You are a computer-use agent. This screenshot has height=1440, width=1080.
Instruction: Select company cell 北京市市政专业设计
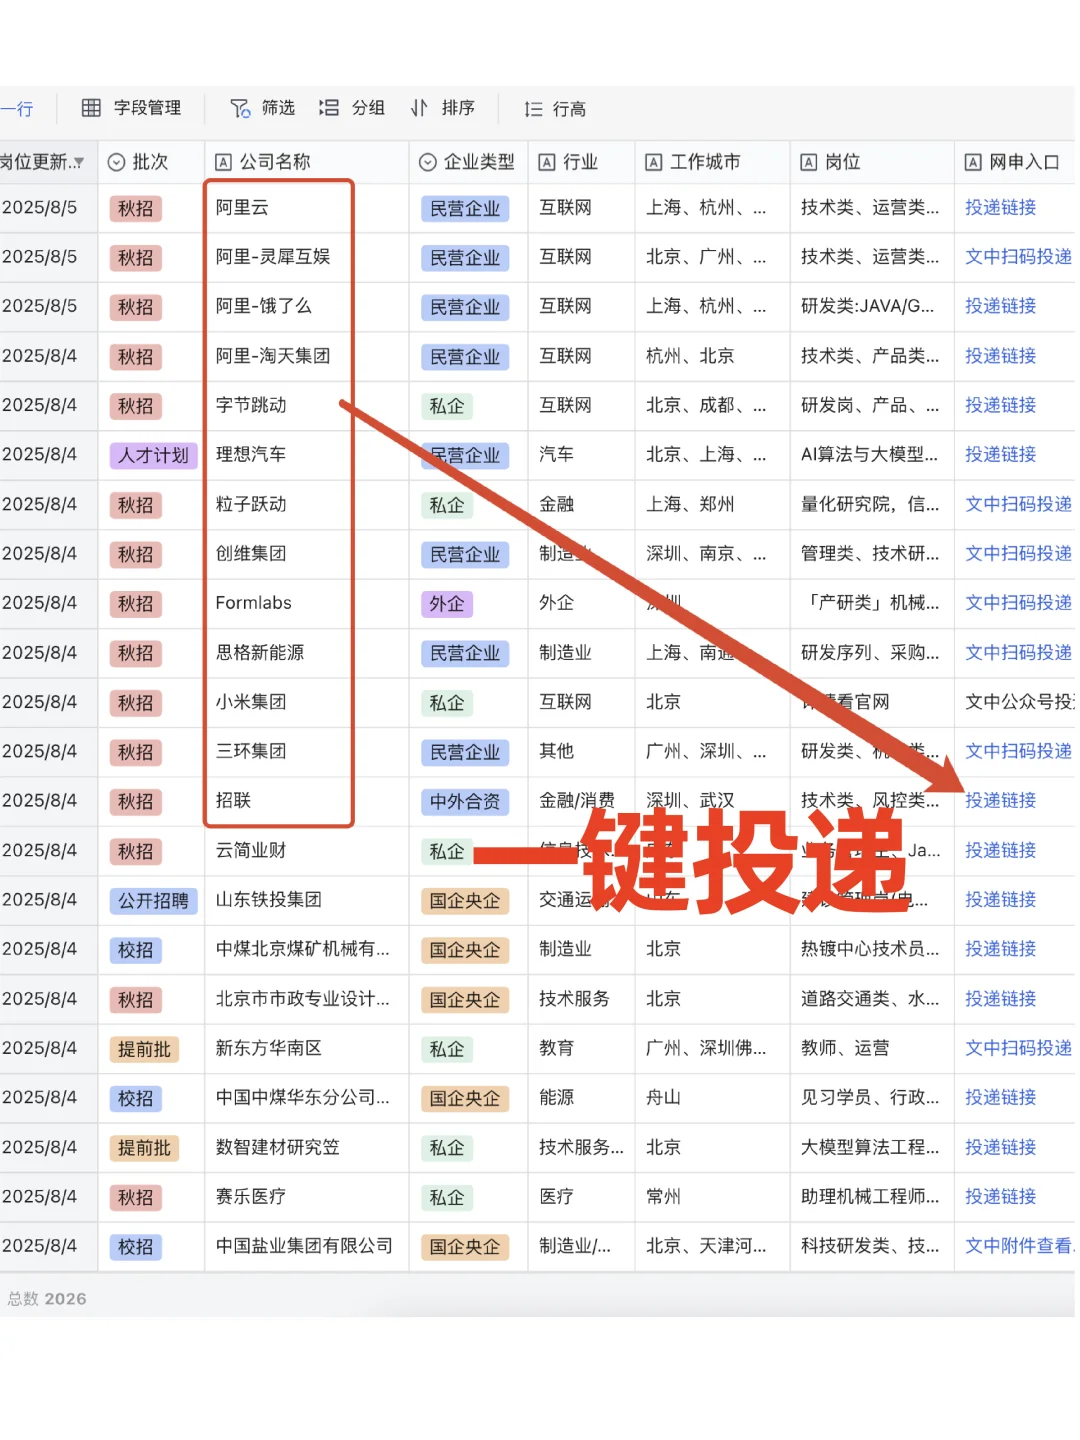click(x=307, y=999)
